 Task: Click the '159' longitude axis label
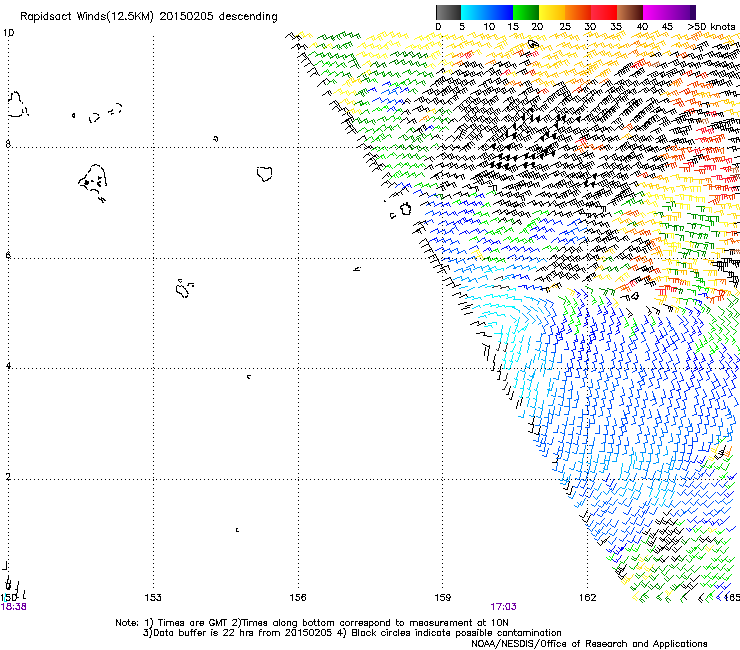[x=443, y=598]
